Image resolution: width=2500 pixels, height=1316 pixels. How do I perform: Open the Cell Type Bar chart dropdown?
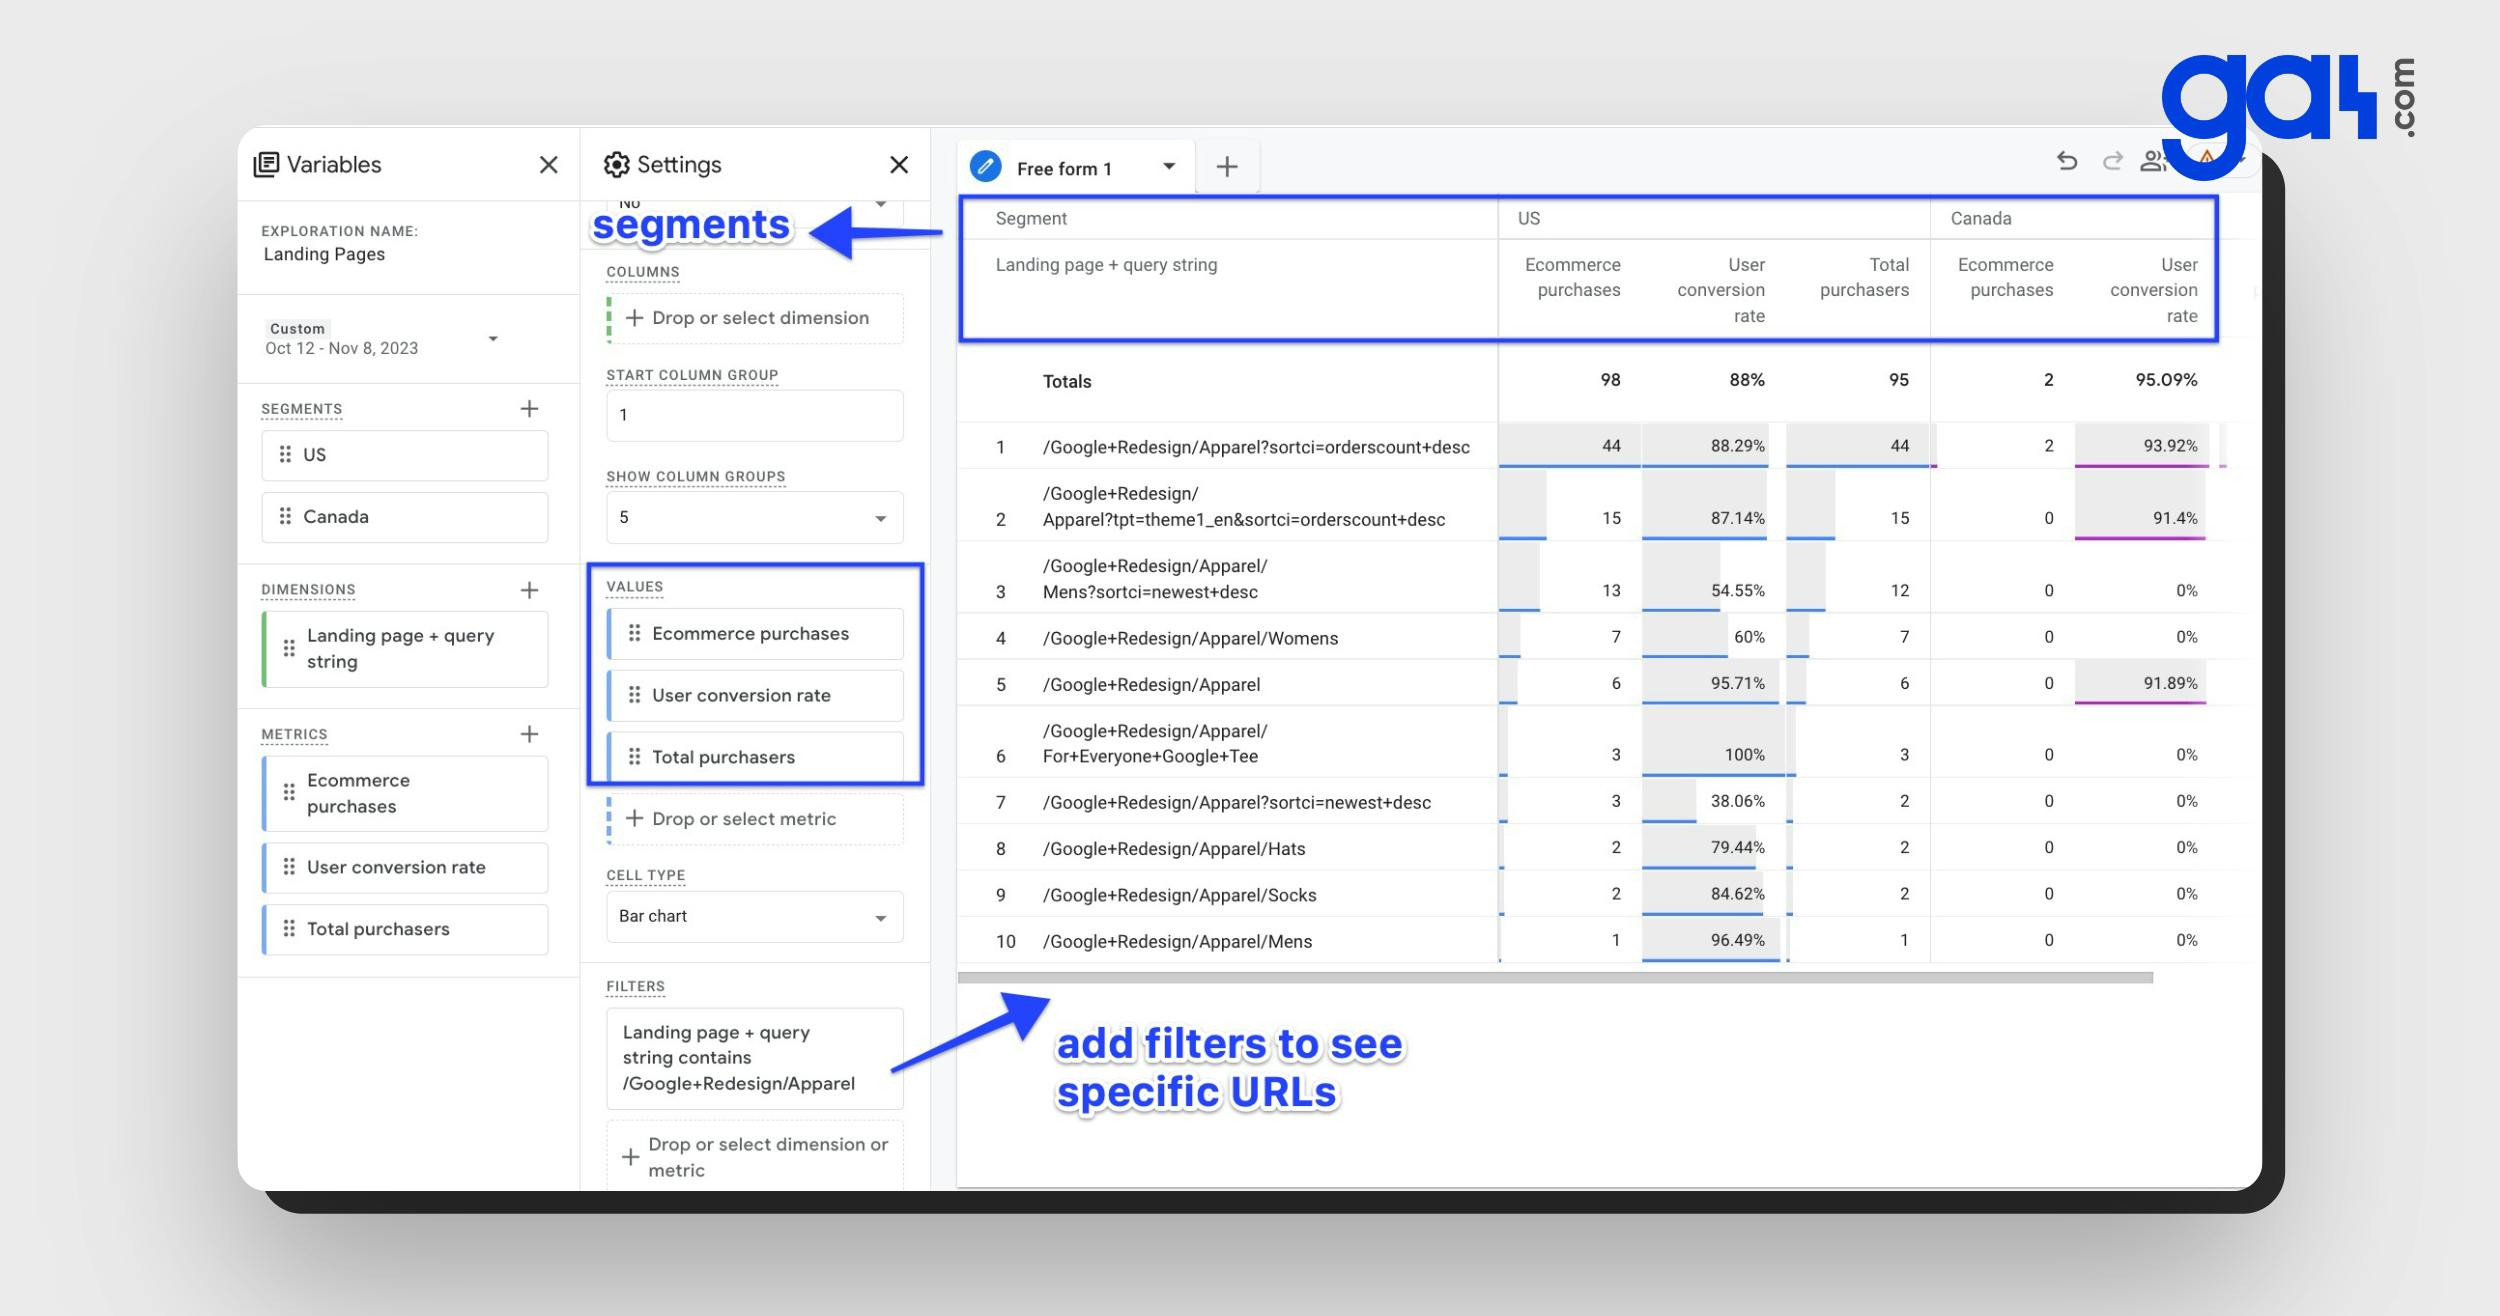879,918
